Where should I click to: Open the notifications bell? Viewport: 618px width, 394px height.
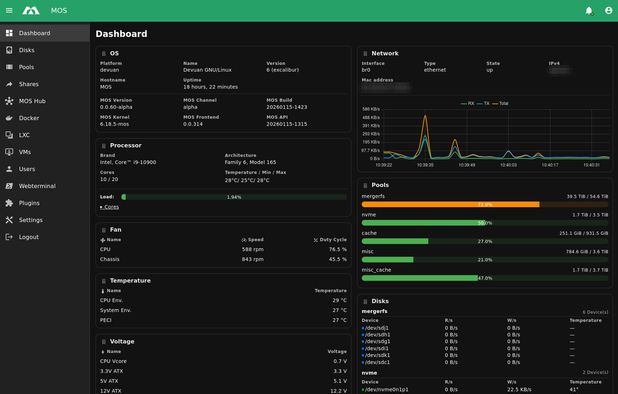[589, 11]
